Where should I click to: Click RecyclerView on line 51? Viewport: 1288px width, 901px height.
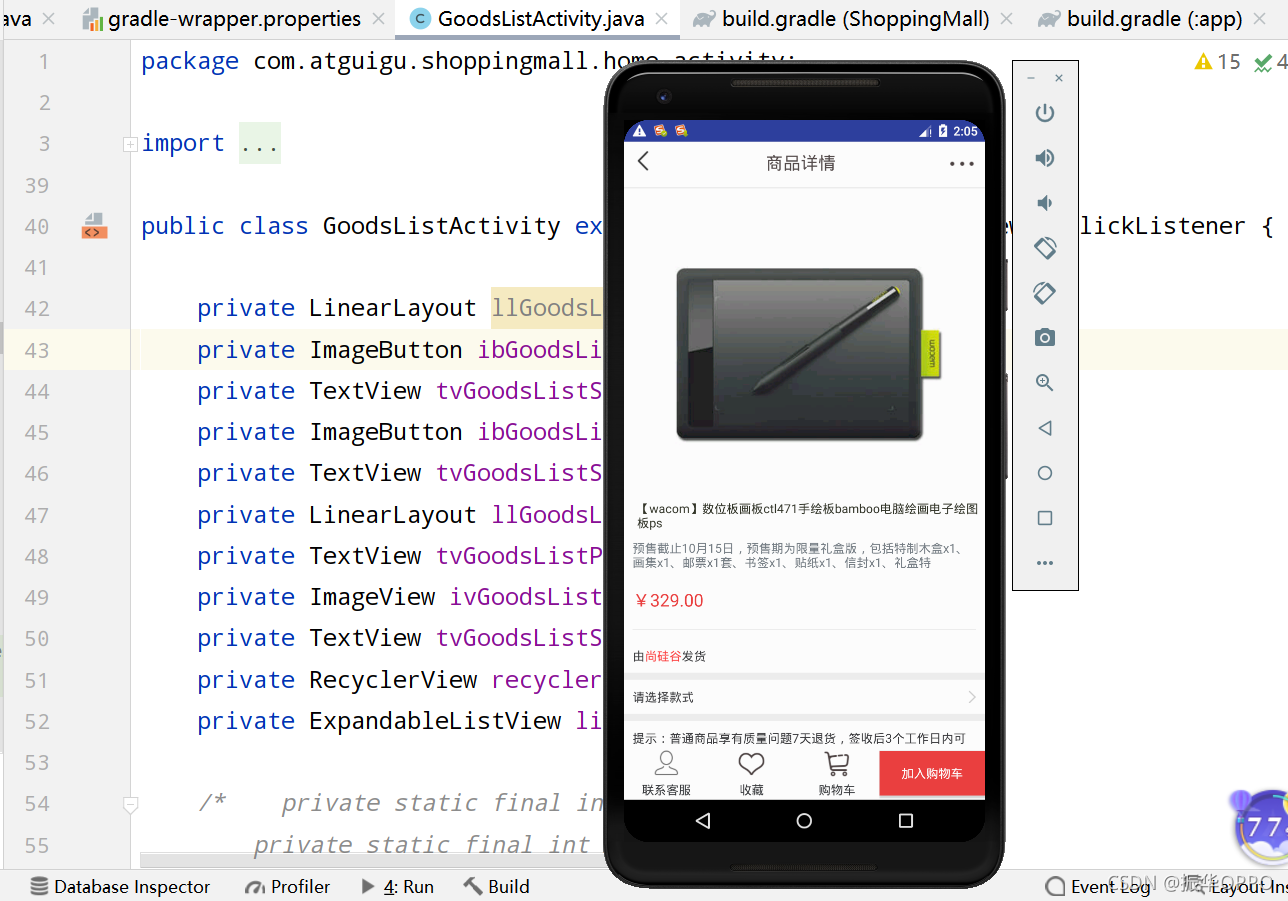point(393,680)
